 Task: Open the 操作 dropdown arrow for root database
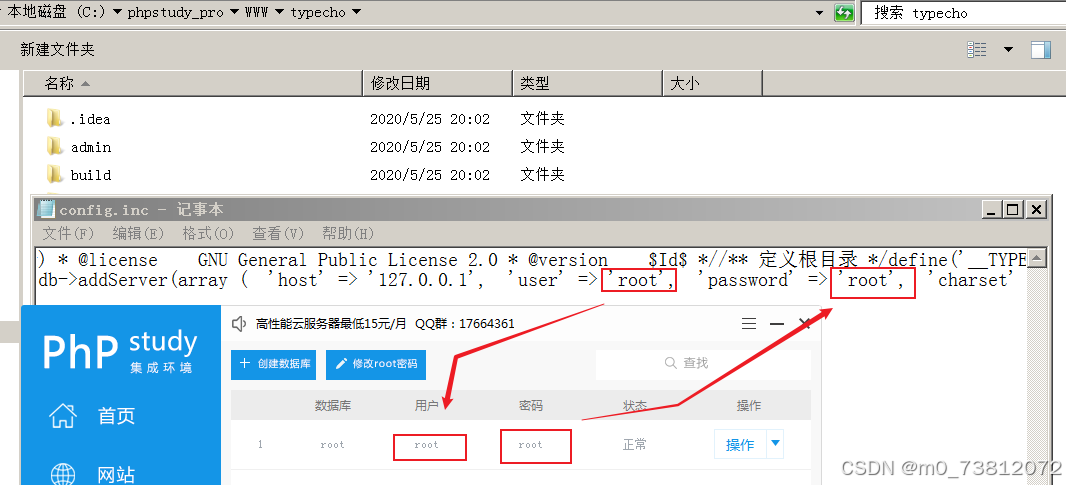click(775, 444)
